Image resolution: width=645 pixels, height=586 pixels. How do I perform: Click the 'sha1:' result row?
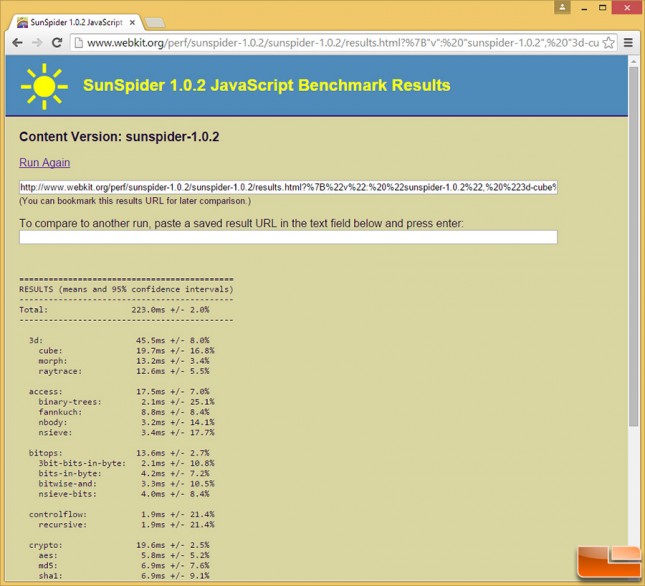(x=124, y=576)
